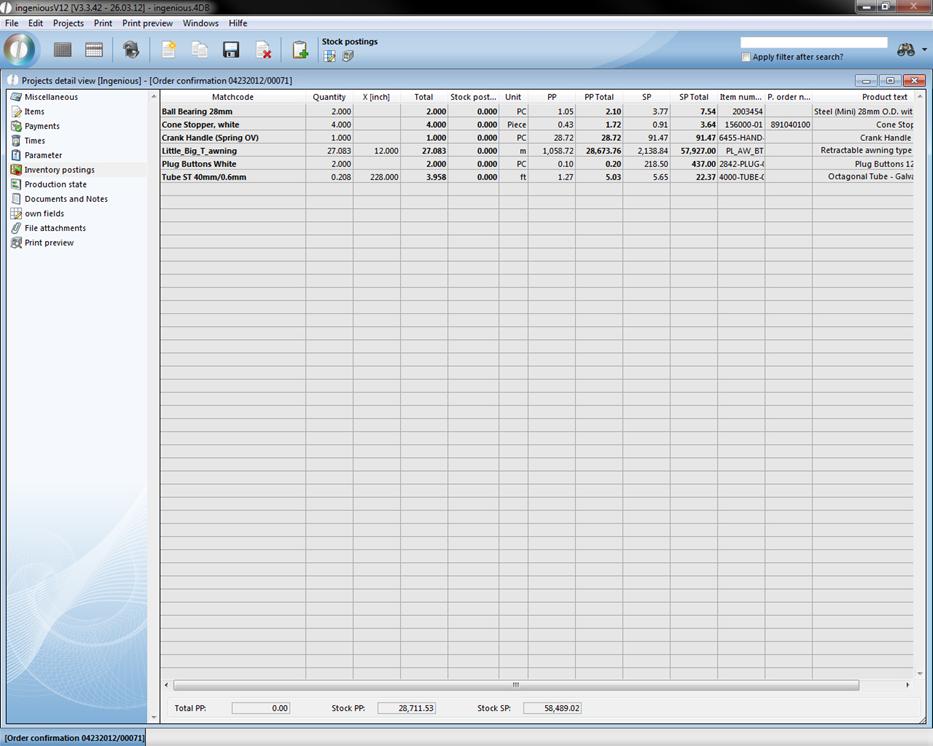Click the horizontal scrollbar of the table
933x746 pixels.
pyautogui.click(x=515, y=685)
